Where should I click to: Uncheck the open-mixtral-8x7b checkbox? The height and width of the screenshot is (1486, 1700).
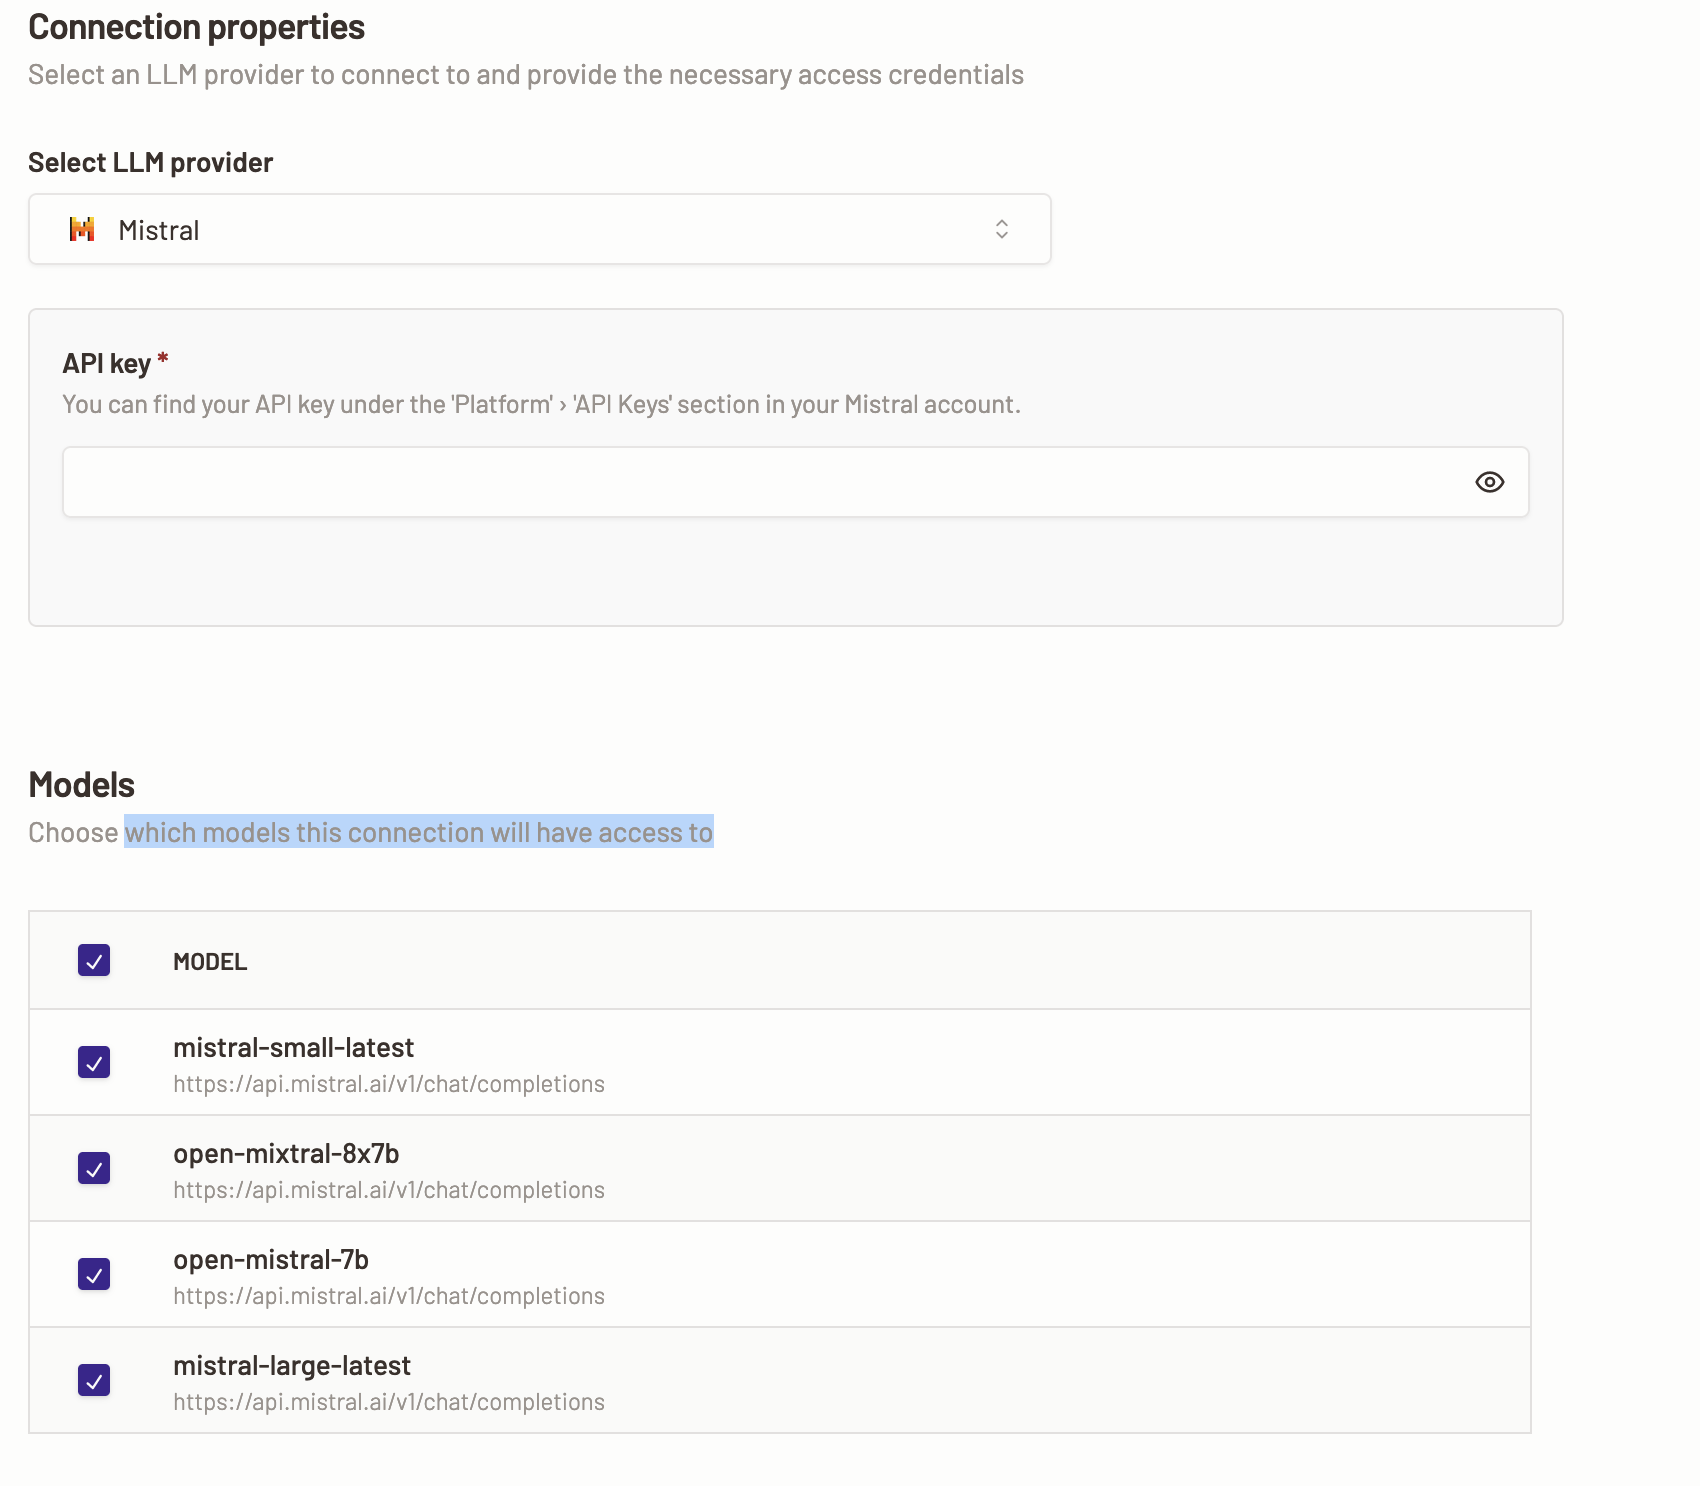click(x=94, y=1168)
